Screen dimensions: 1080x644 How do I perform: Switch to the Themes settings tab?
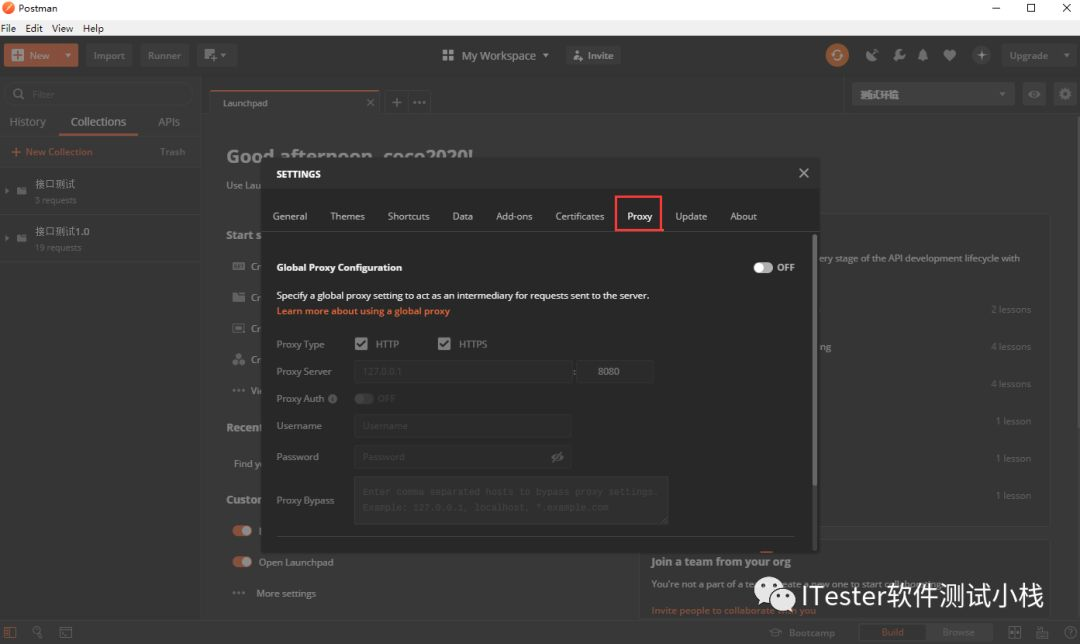tap(347, 216)
